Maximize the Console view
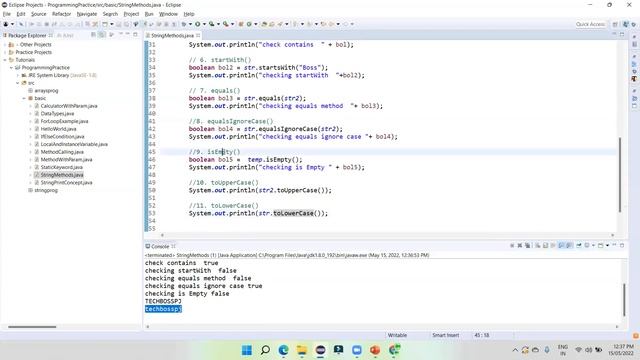 pyautogui.click(x=622, y=246)
